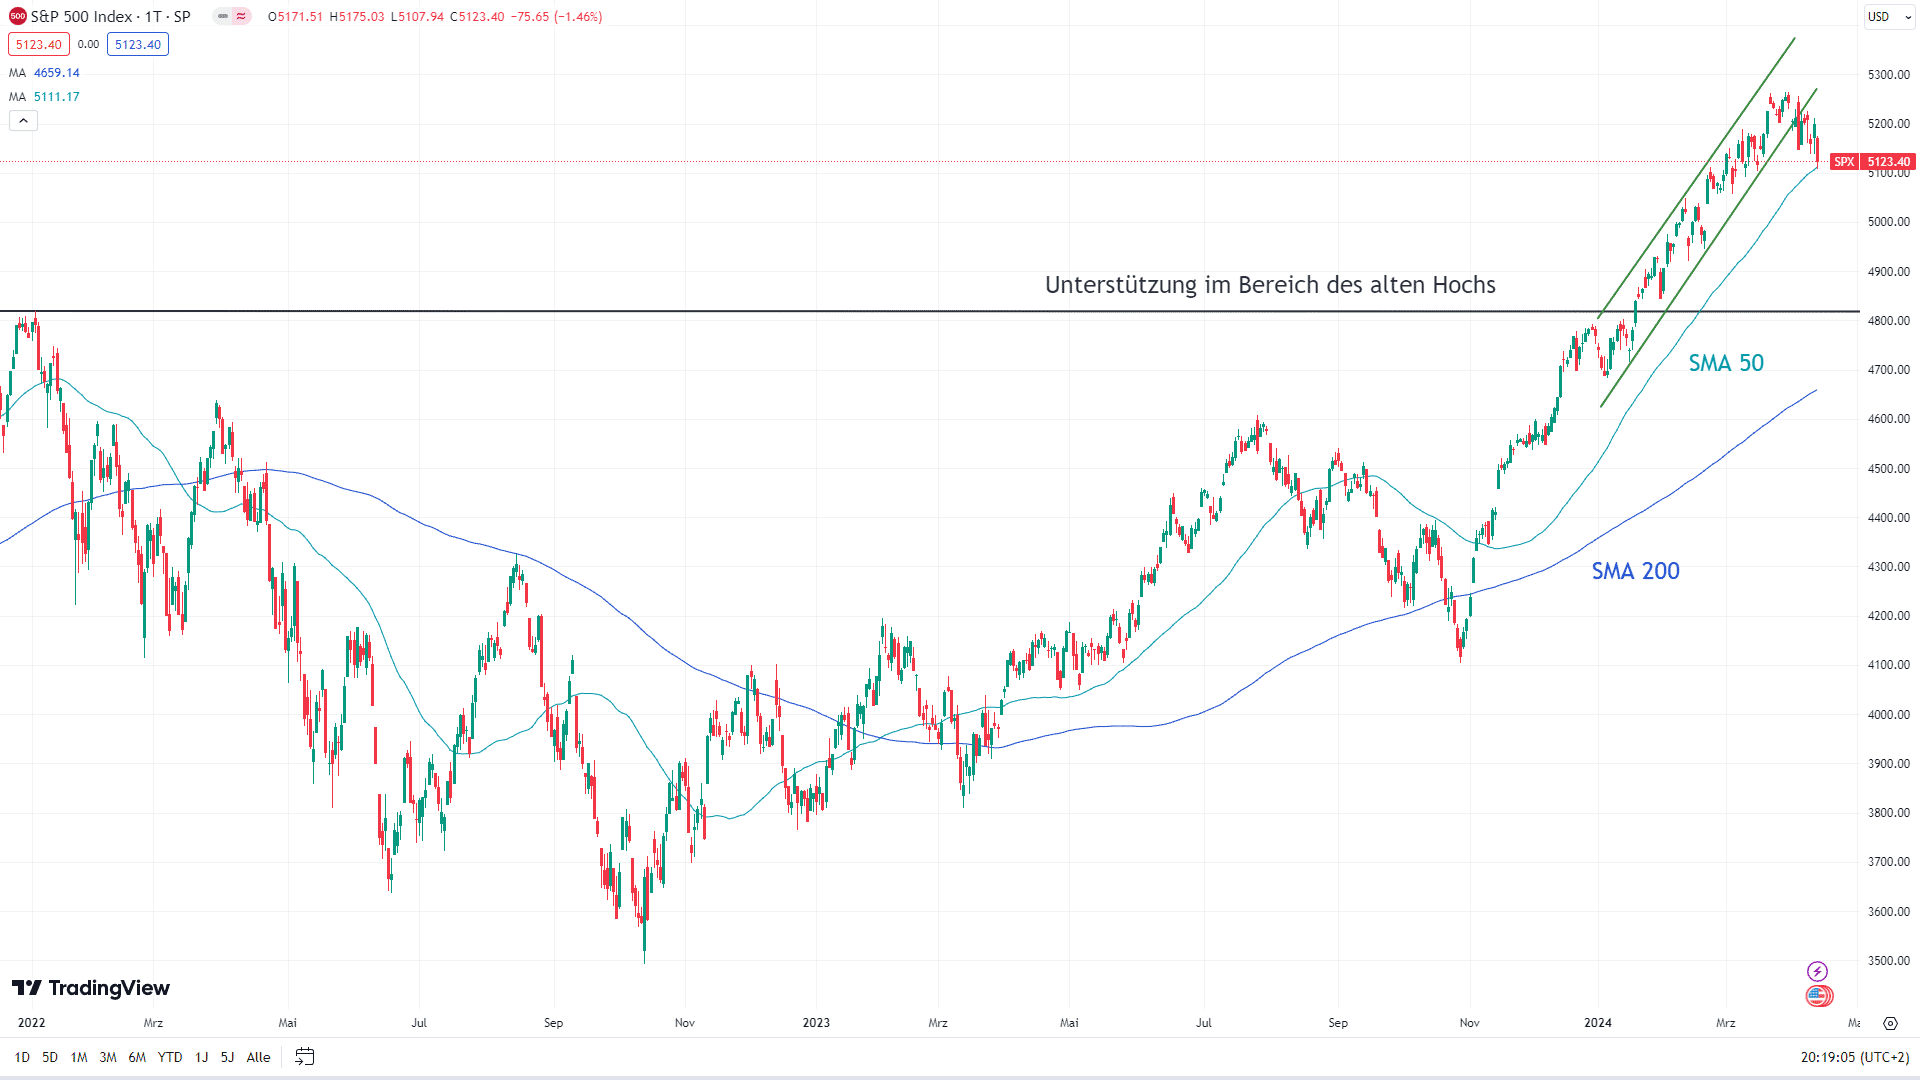Click the pink approximate-data indicator icon
This screenshot has height=1080, width=1920.
click(x=241, y=16)
